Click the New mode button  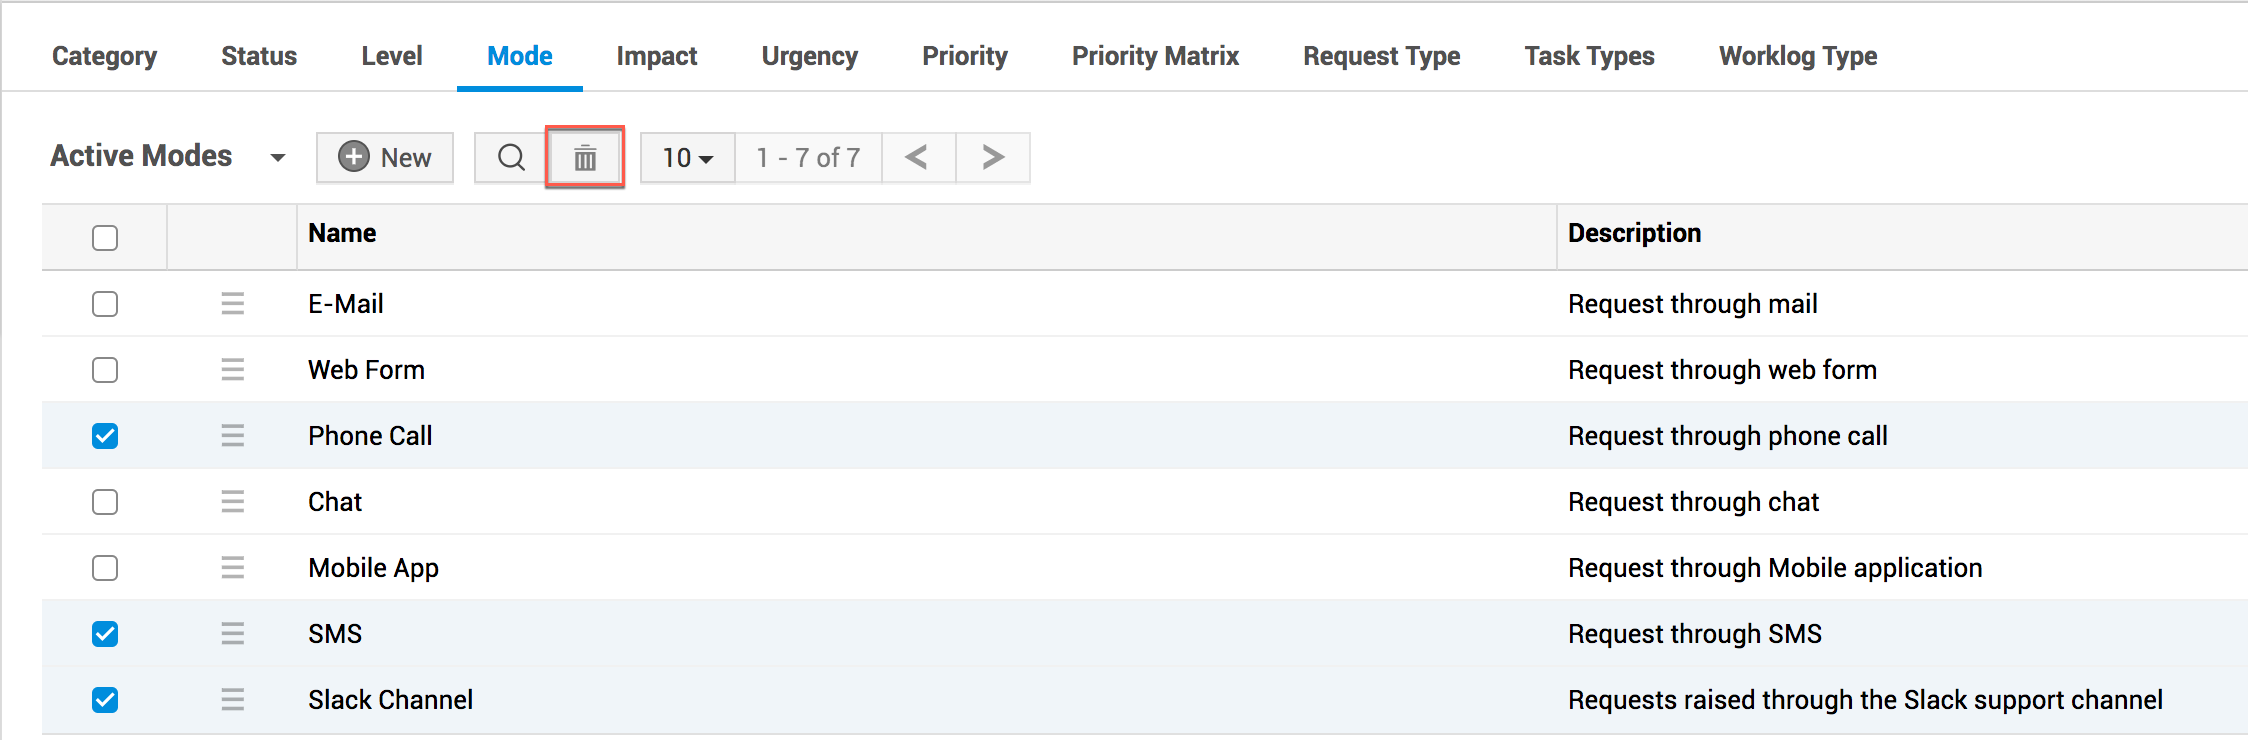(385, 158)
